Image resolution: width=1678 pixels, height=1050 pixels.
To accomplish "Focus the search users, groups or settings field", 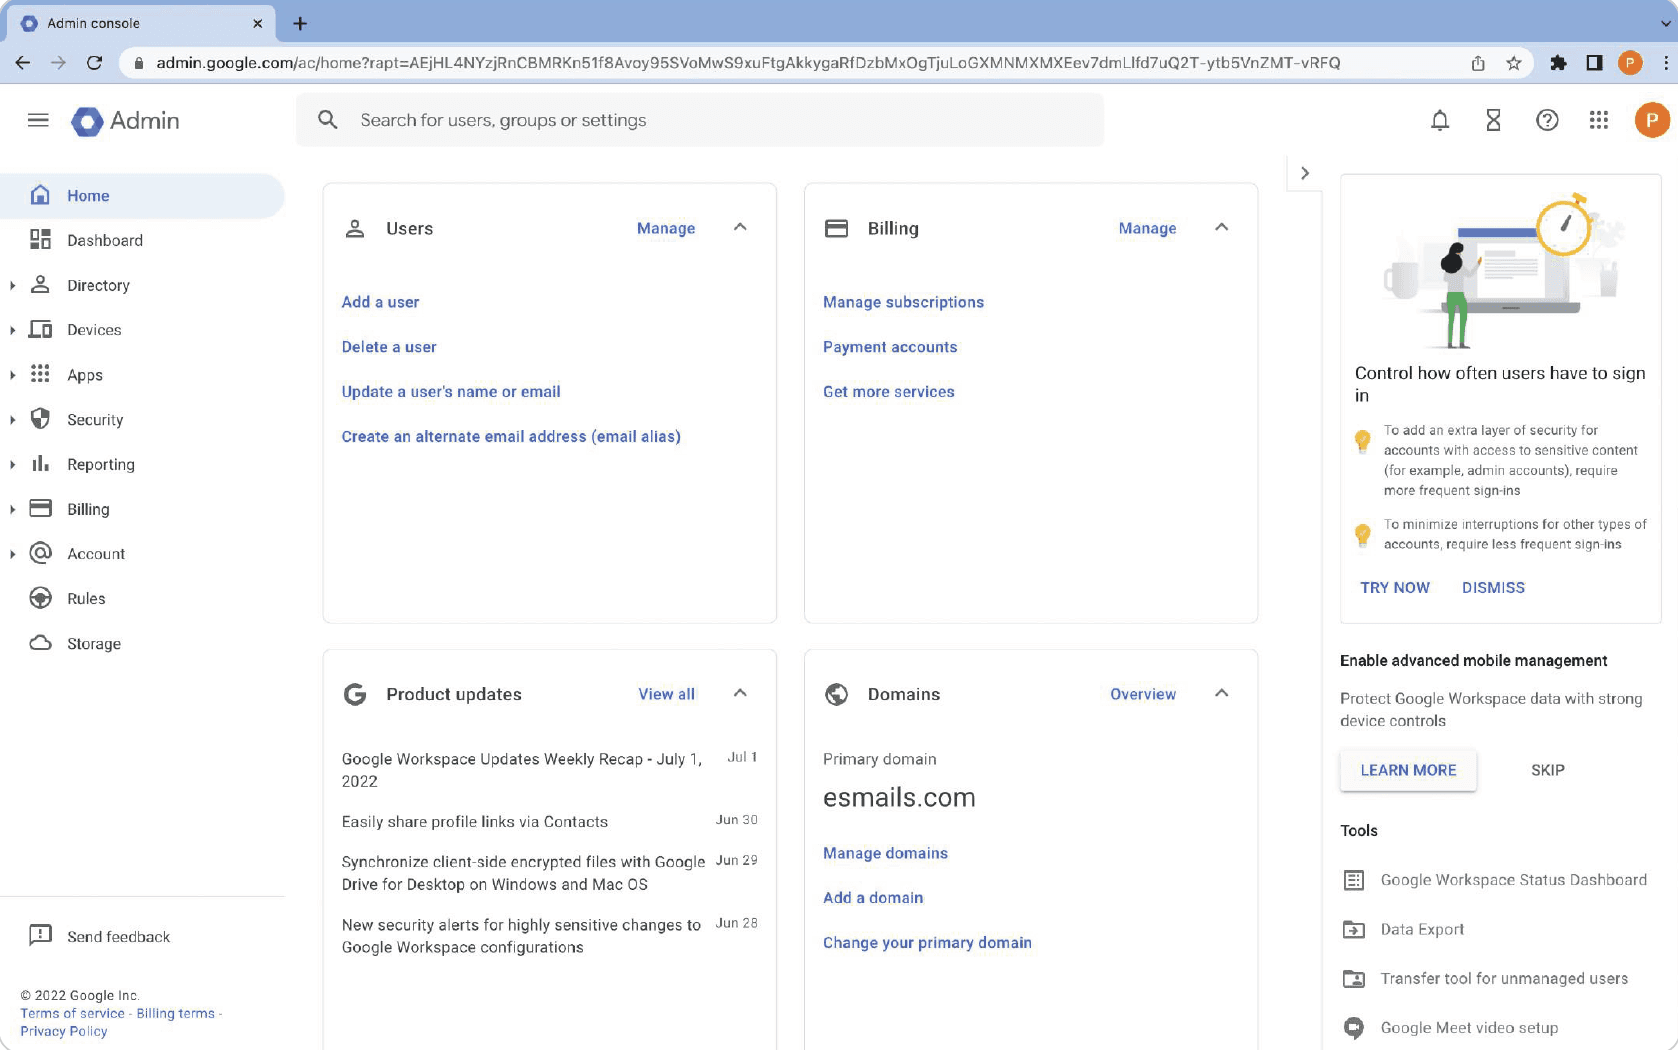I will tap(700, 120).
